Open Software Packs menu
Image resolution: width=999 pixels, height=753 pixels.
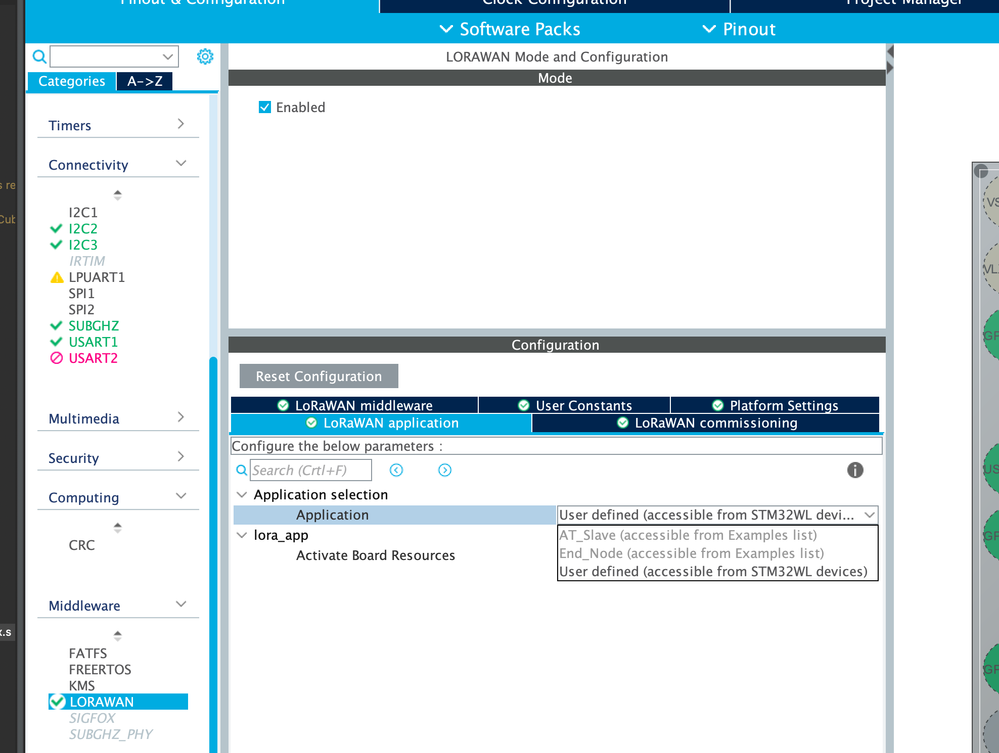pyautogui.click(x=510, y=29)
